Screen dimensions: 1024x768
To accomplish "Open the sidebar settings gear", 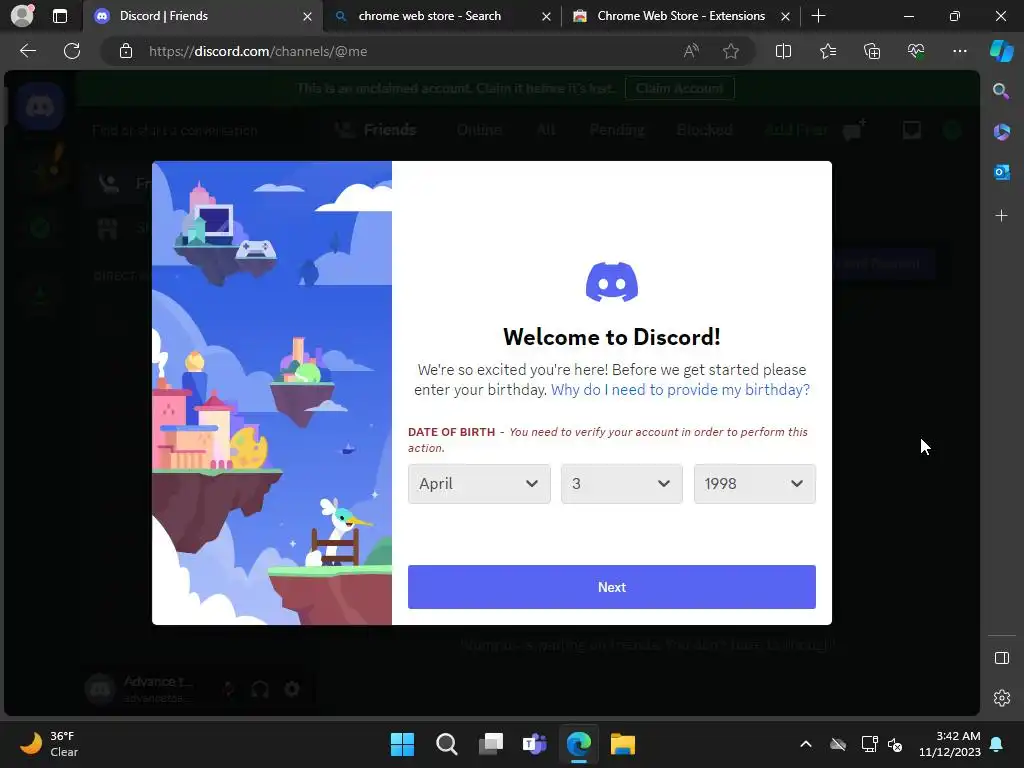I will 1001,697.
